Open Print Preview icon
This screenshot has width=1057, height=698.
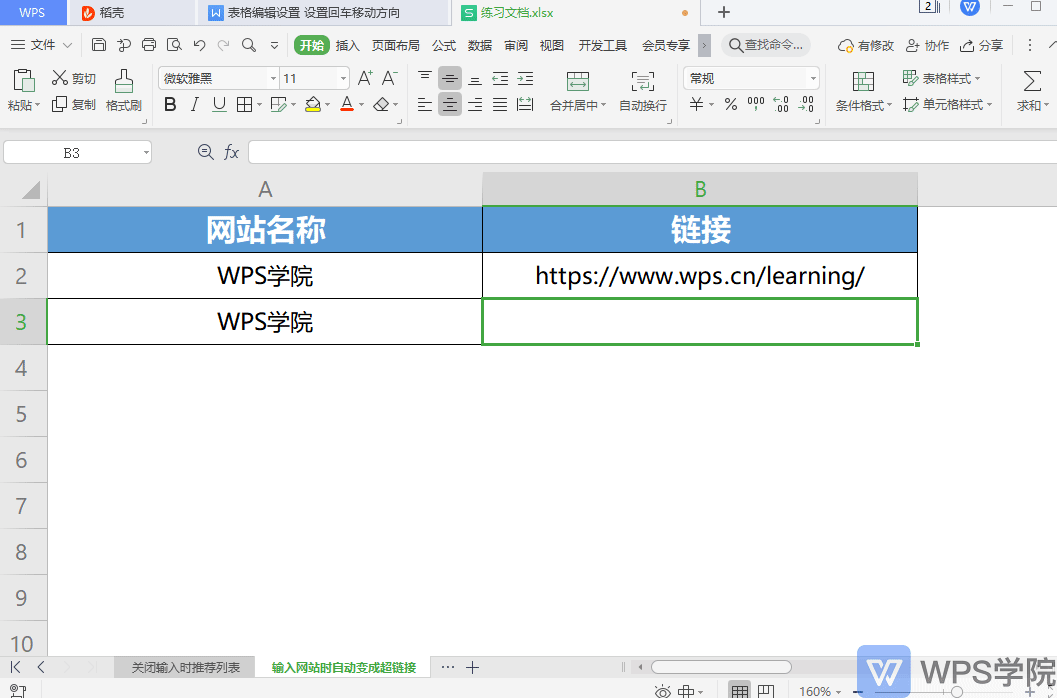(x=174, y=45)
